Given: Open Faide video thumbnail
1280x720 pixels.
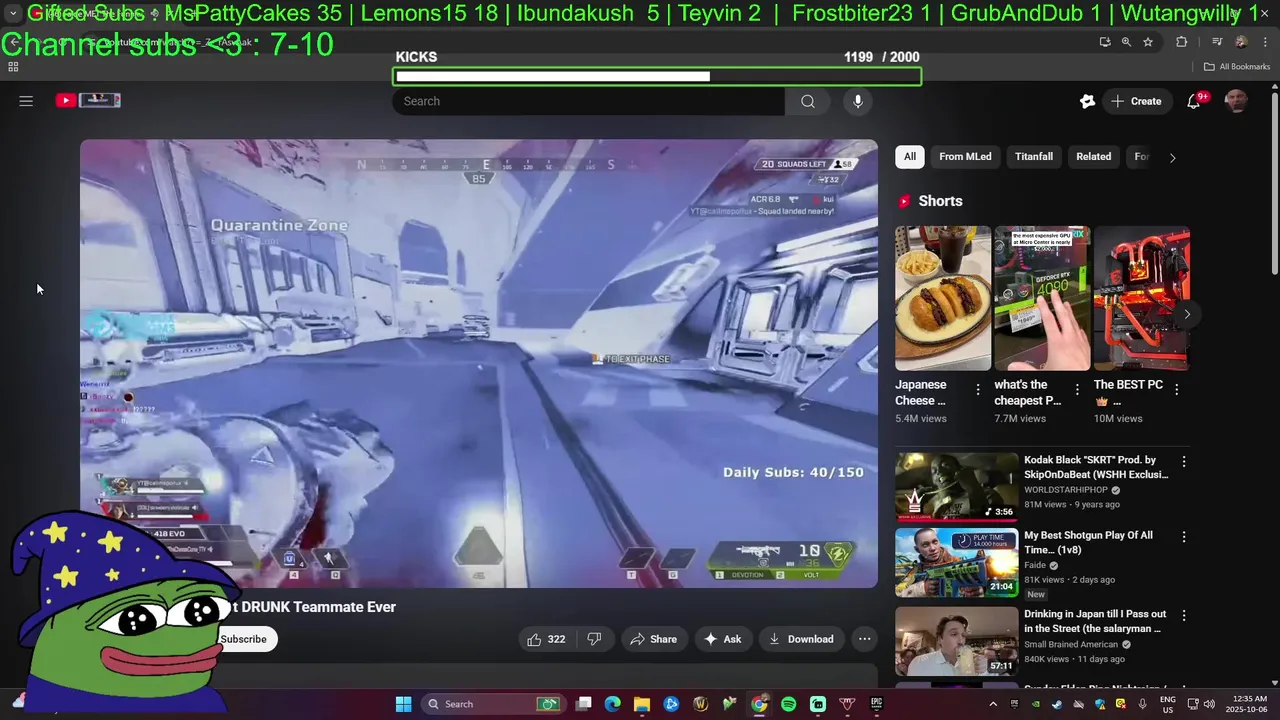Looking at the screenshot, I should tap(956, 562).
